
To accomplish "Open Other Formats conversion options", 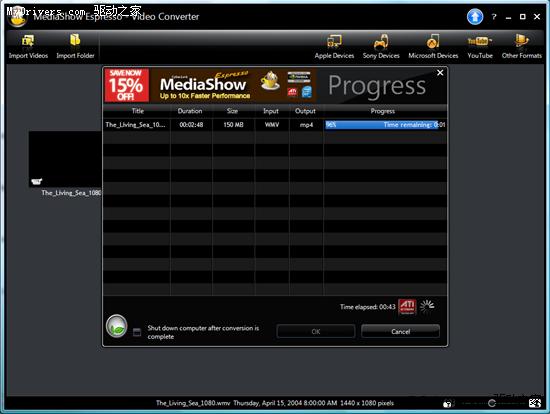I will coord(522,46).
